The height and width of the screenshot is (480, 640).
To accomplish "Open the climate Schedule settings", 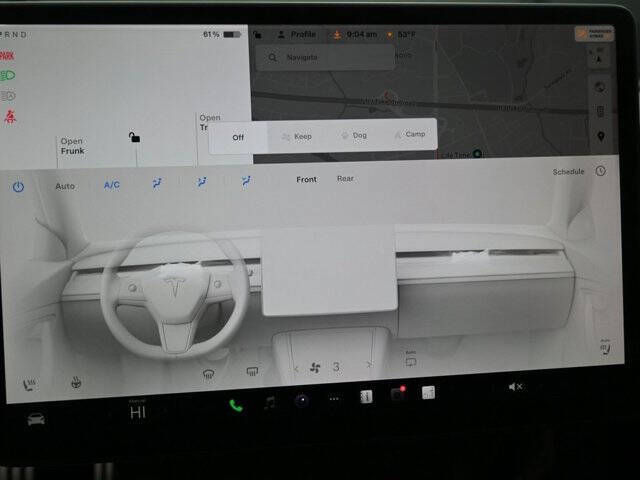I will coord(568,171).
